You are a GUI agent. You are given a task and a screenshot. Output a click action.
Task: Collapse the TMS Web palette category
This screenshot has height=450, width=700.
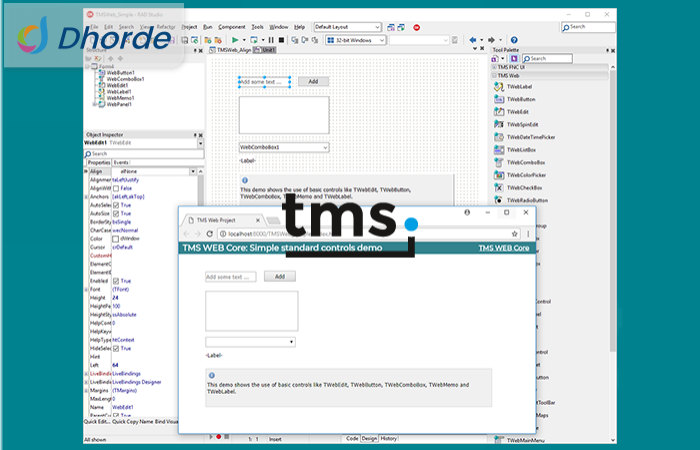494,76
